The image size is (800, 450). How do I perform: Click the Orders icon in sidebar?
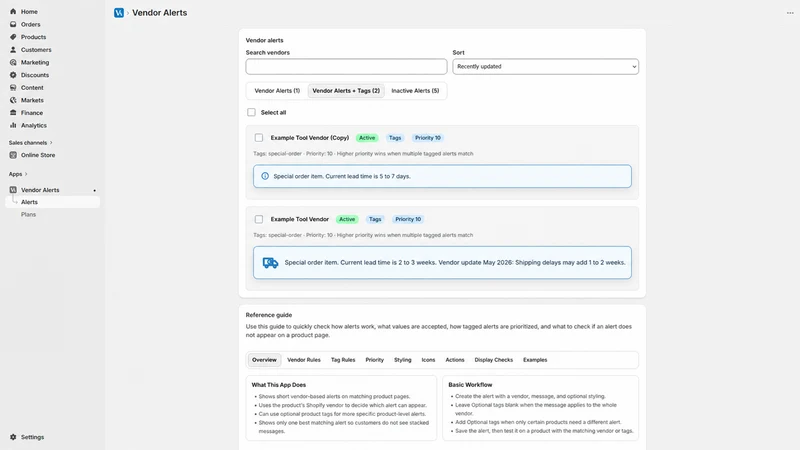[x=13, y=24]
